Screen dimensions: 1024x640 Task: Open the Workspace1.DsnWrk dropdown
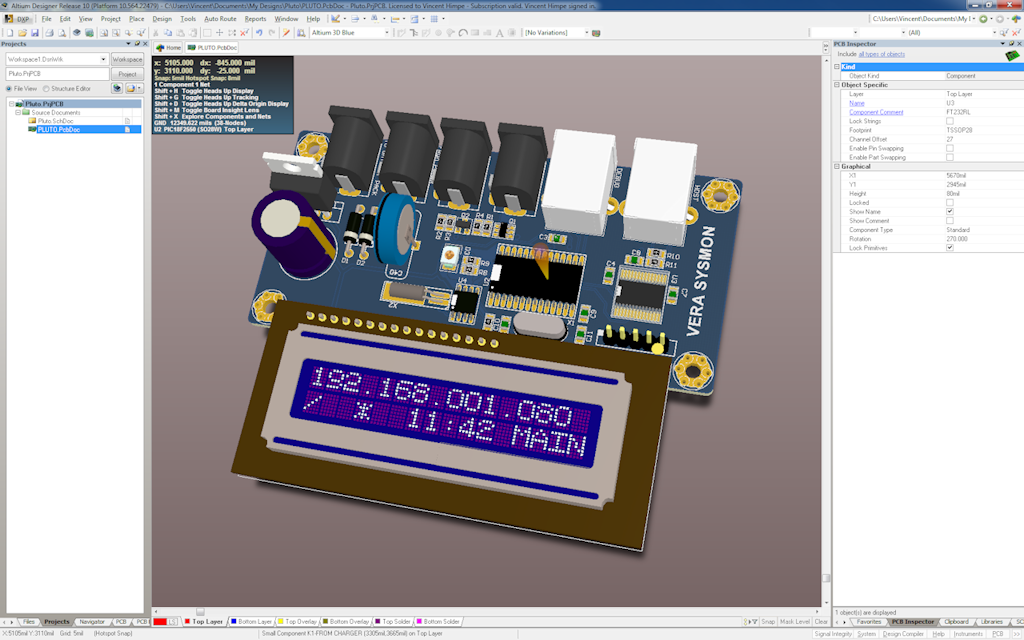click(x=103, y=59)
